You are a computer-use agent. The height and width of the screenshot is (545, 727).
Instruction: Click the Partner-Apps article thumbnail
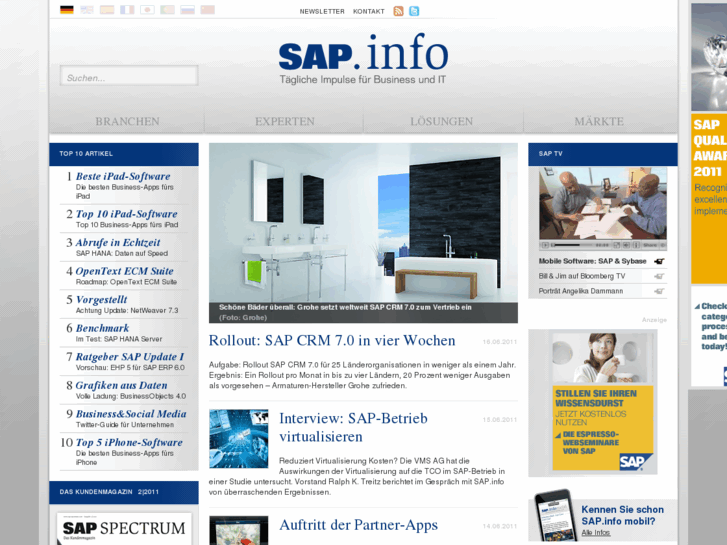coord(238,530)
